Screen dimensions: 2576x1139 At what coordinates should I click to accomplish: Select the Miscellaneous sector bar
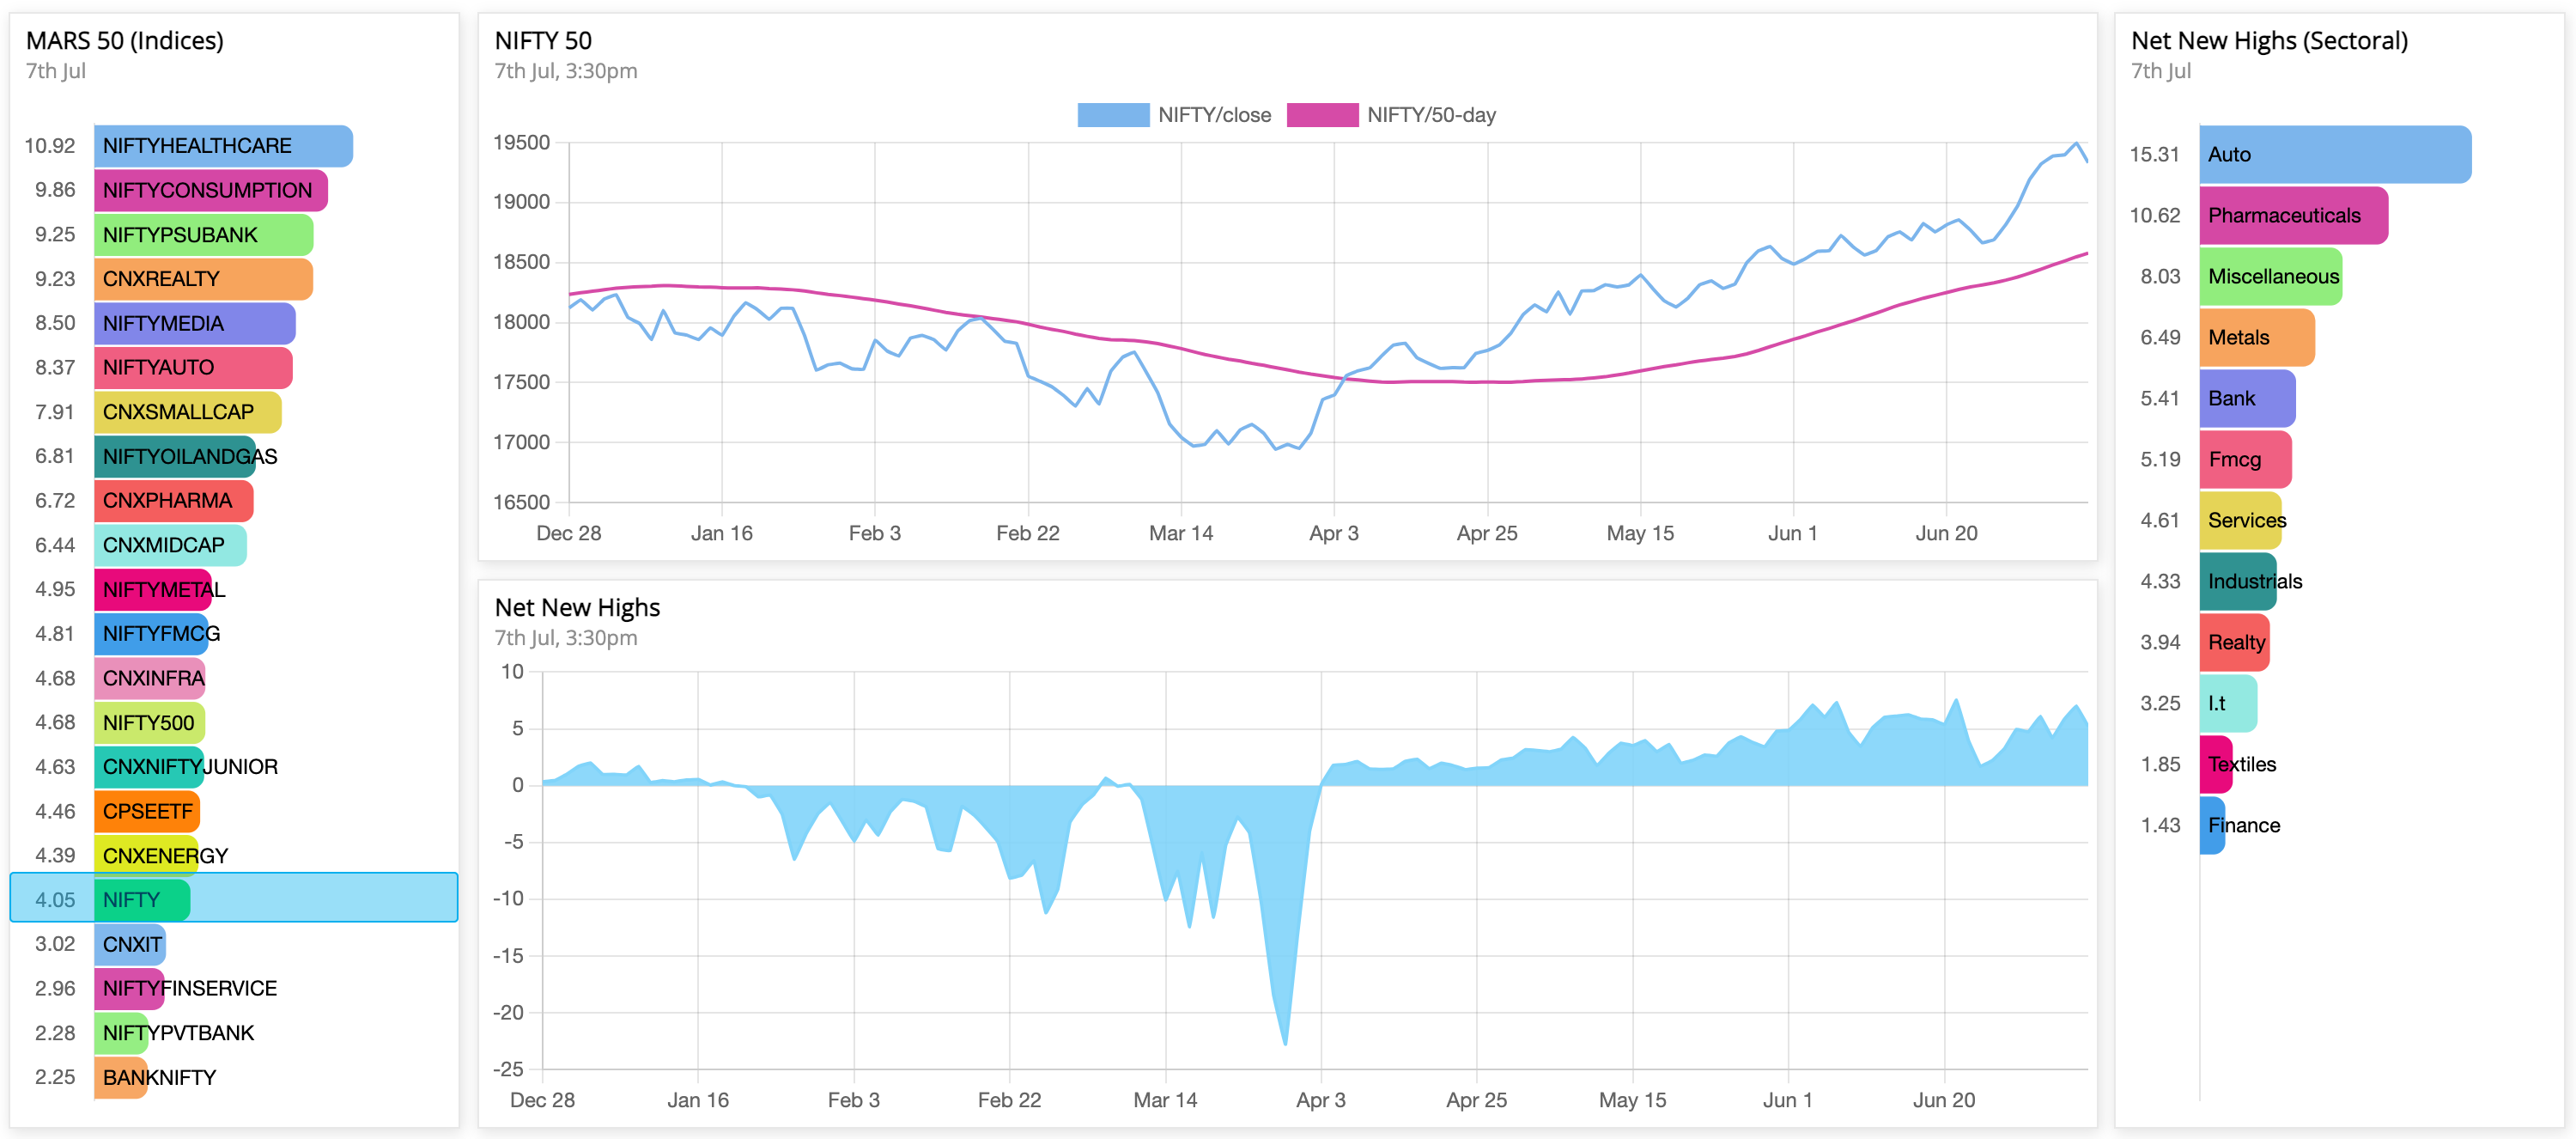click(x=2271, y=276)
